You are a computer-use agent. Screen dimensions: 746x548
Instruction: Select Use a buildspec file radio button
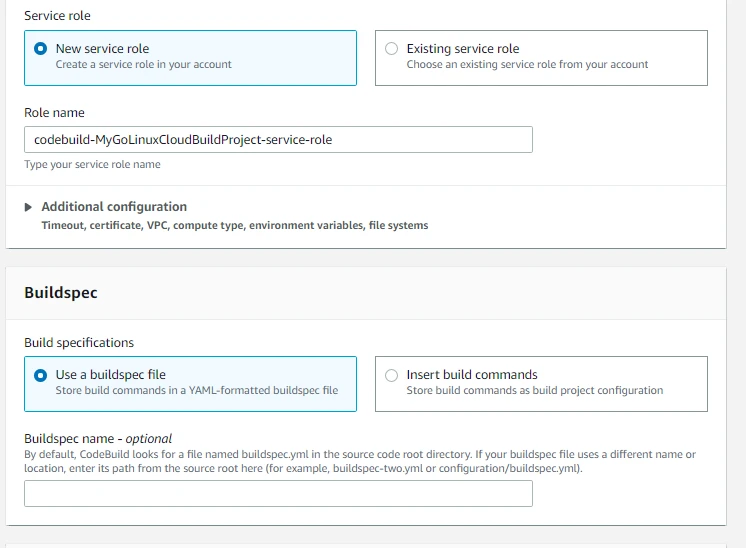(40, 375)
